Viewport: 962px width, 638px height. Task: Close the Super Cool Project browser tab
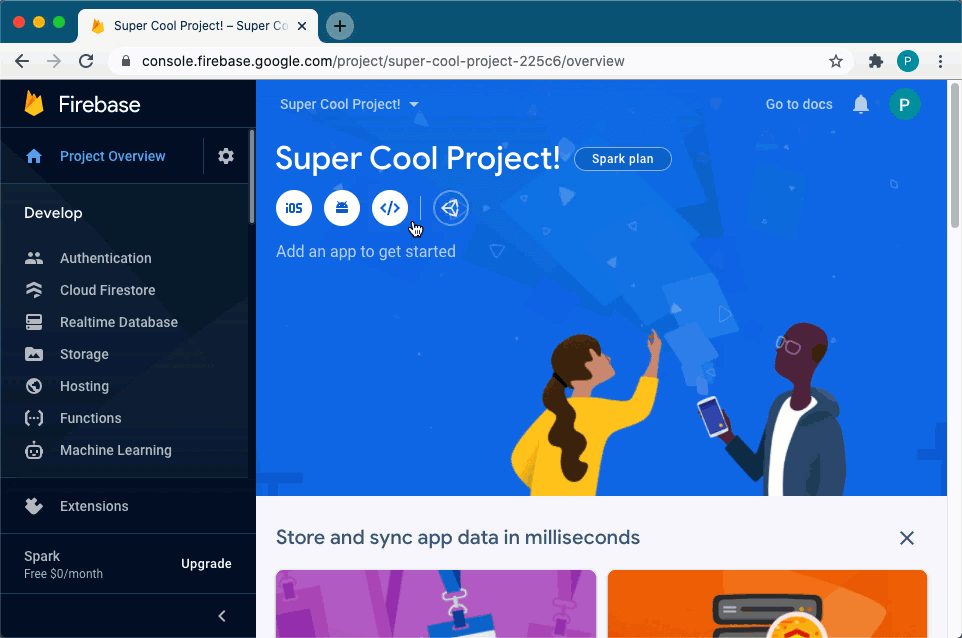[302, 26]
